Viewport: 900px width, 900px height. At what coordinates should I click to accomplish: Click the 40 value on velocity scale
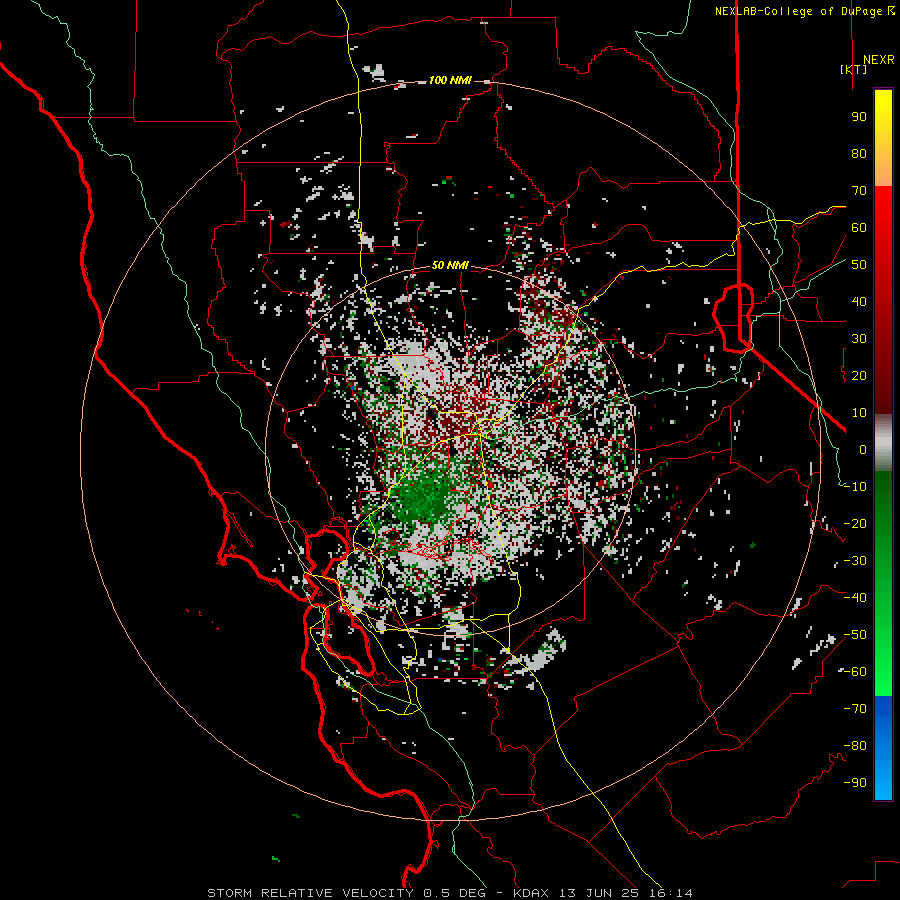[859, 302]
